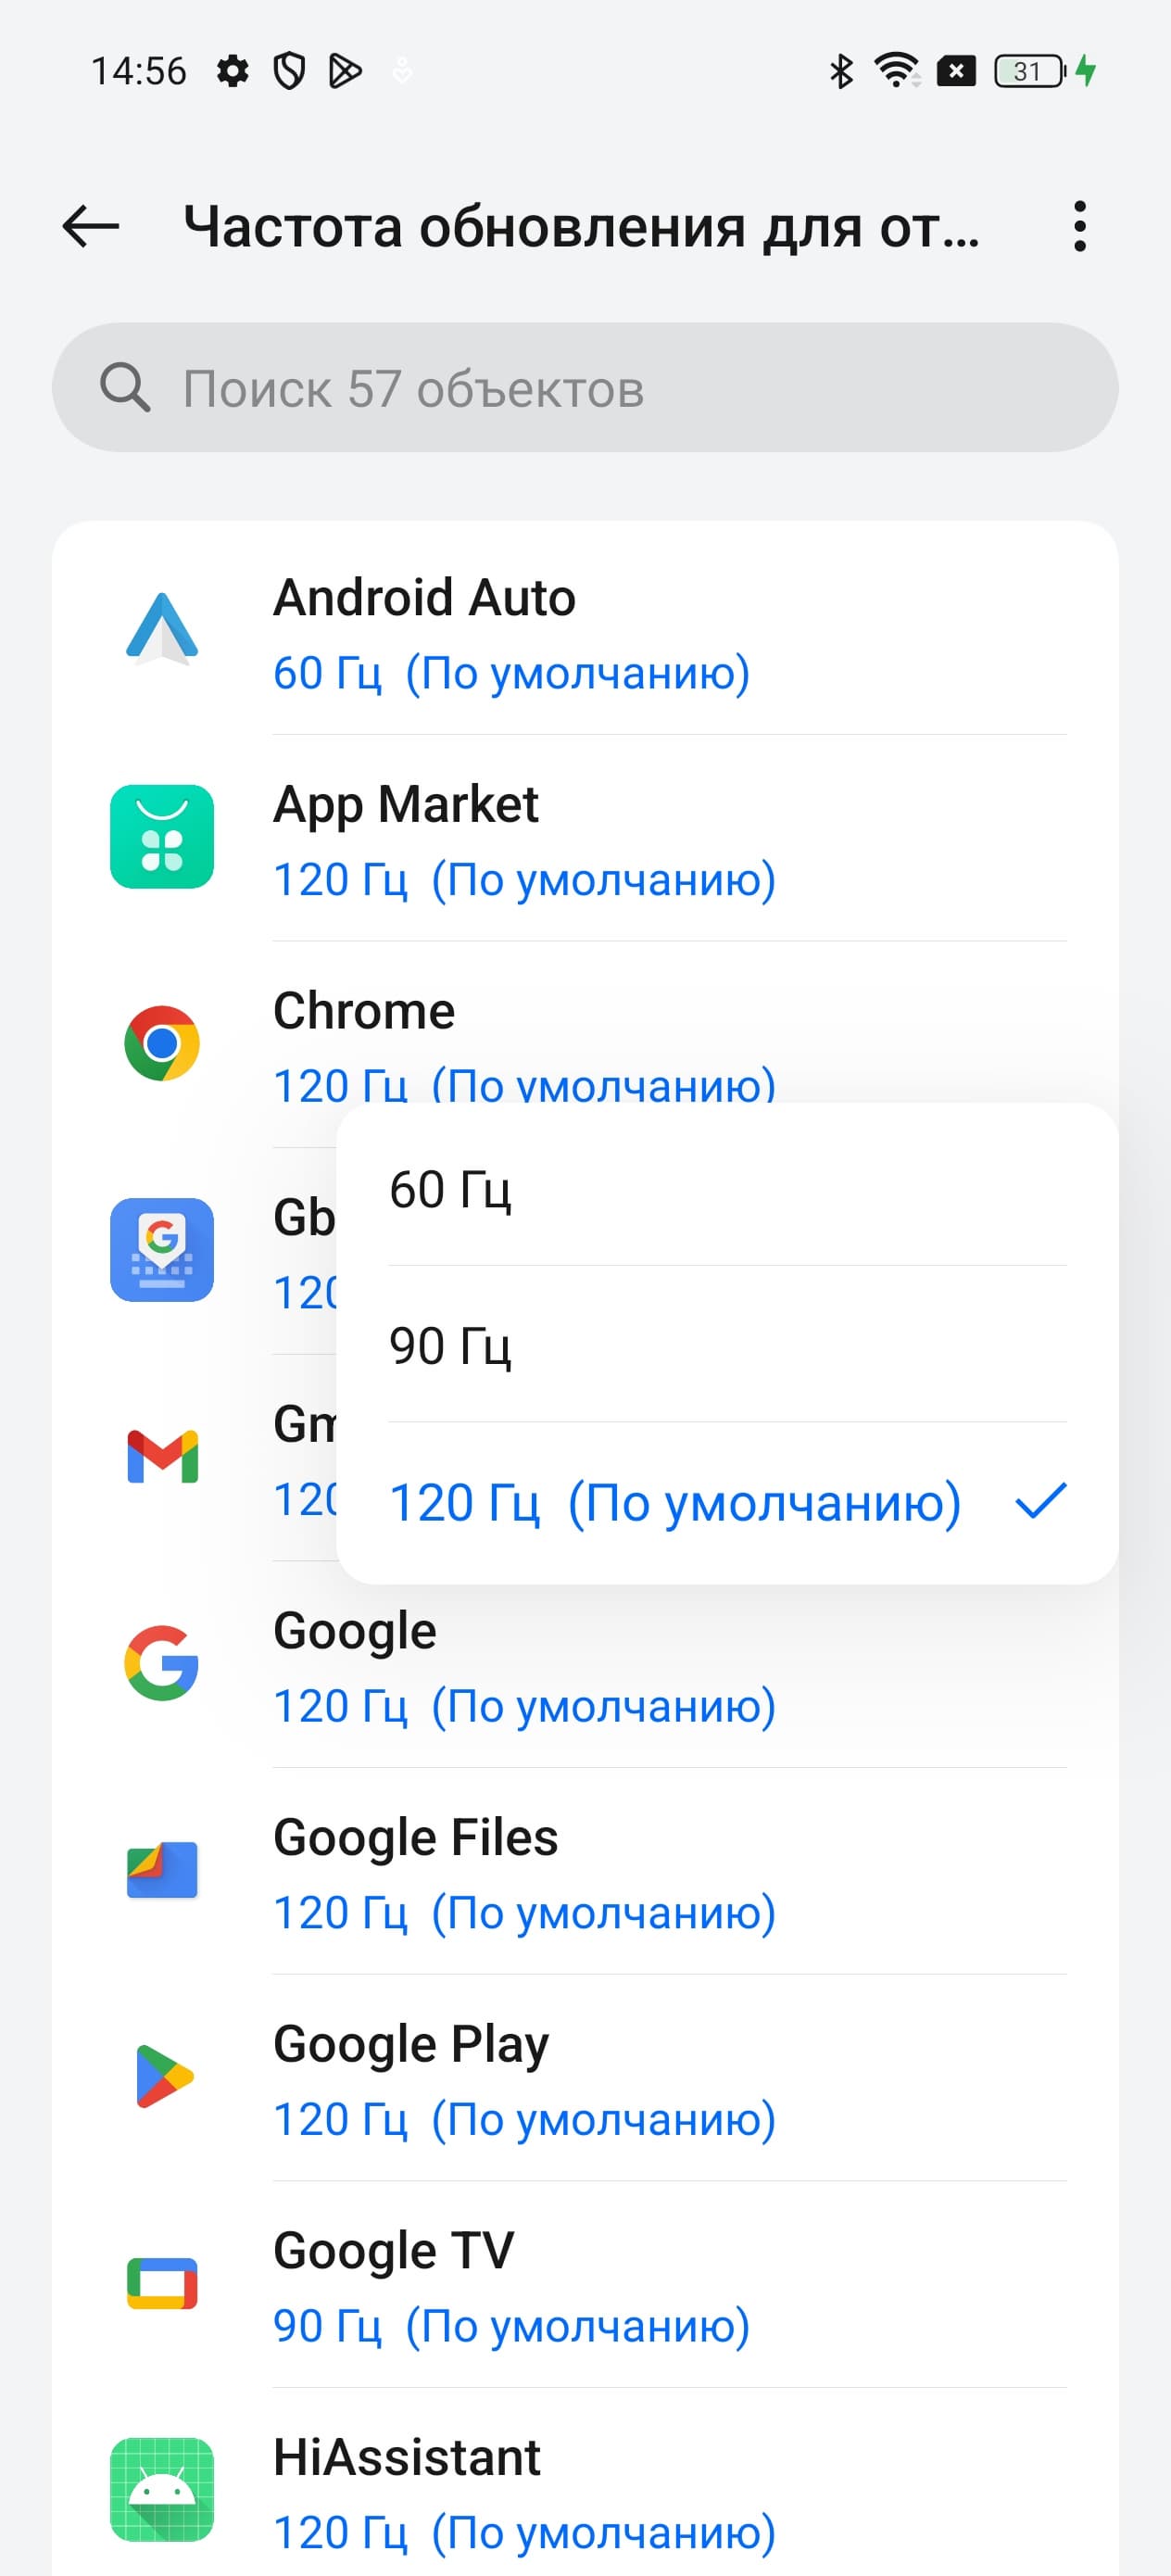1171x2576 pixels.
Task: Tap the Google TV icon
Action: 162,2283
